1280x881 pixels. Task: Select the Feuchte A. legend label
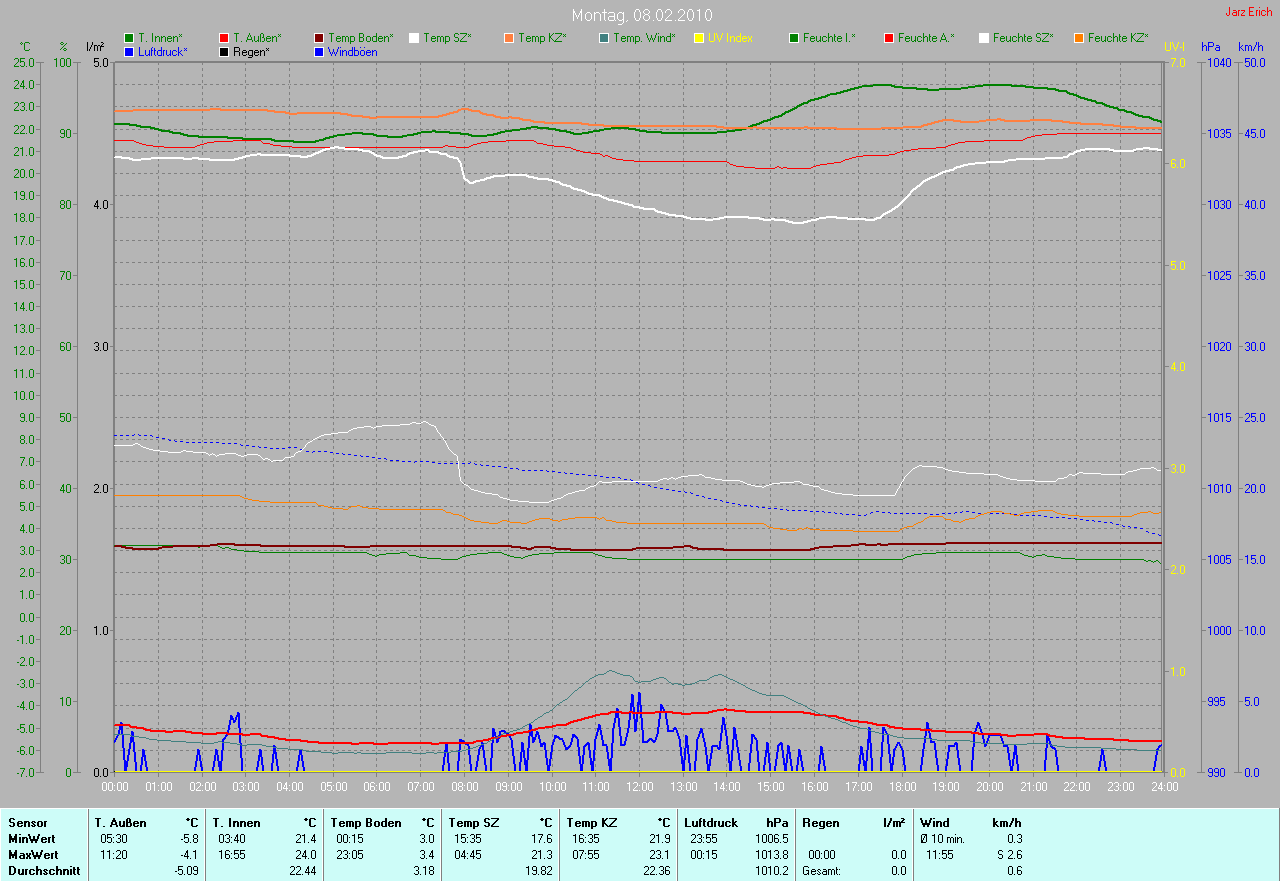click(x=925, y=38)
